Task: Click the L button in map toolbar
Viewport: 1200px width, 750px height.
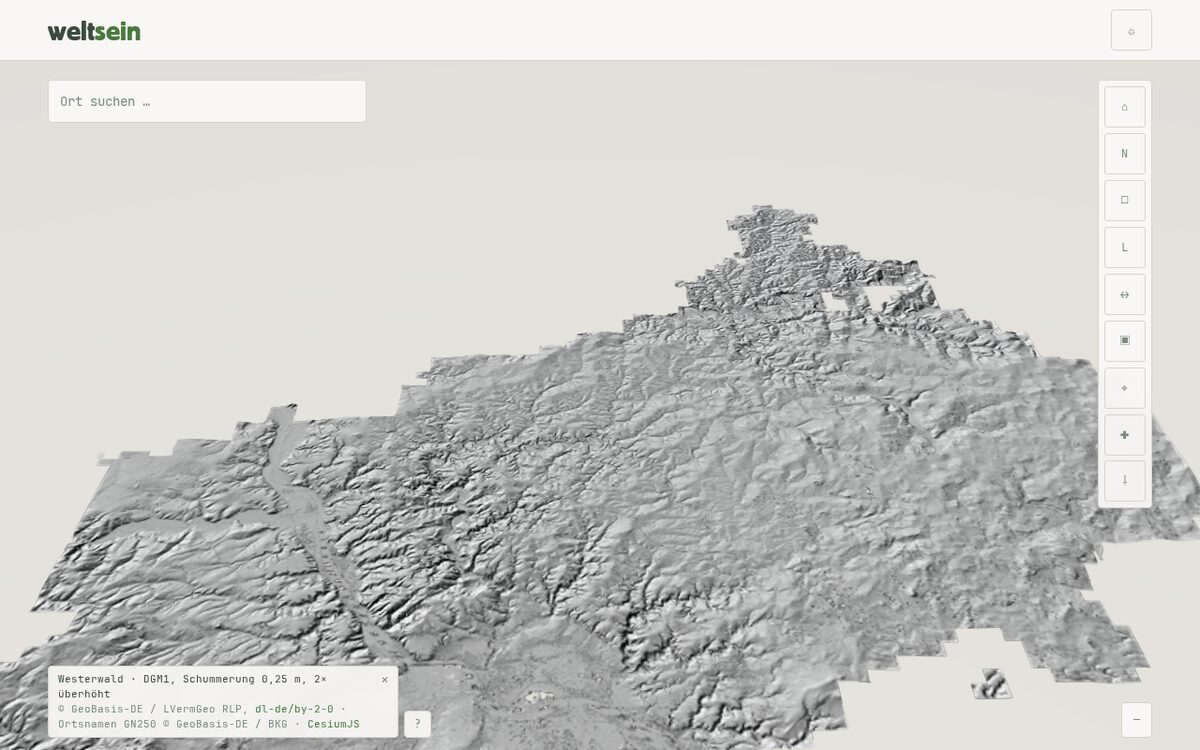Action: [1124, 247]
